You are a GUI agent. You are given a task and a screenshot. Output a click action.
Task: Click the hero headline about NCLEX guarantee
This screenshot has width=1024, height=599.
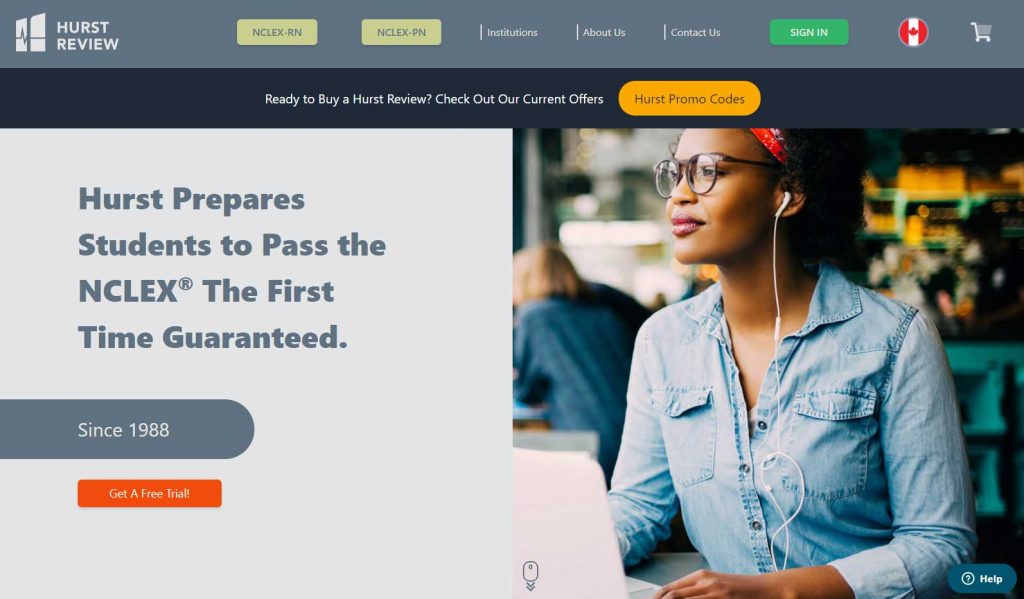tap(232, 268)
